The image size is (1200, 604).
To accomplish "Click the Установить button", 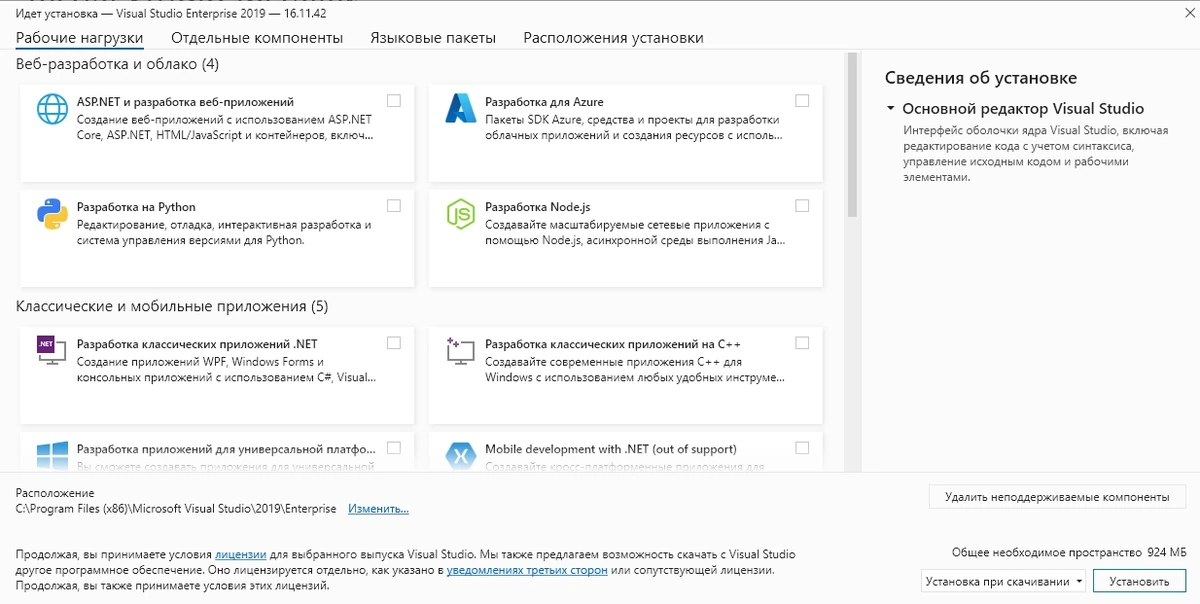I will point(1139,581).
